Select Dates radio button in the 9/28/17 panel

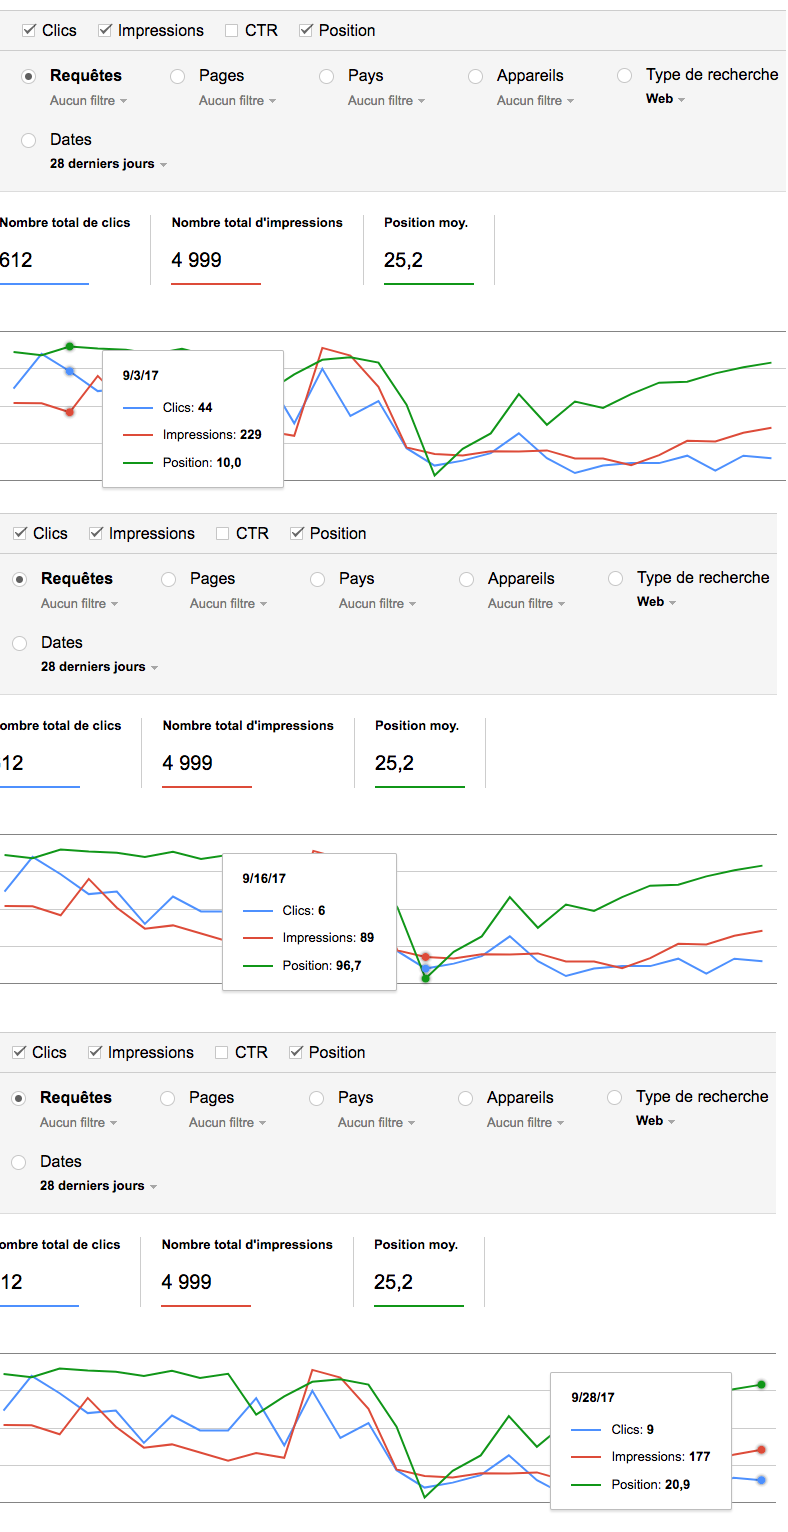point(19,1163)
